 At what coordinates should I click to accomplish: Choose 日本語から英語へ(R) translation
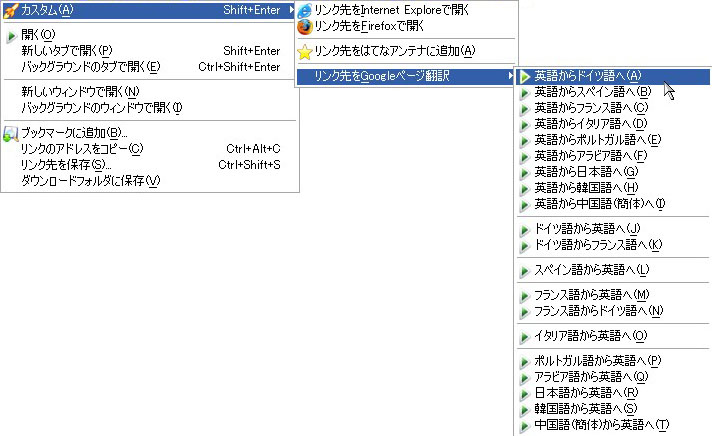tap(613, 393)
